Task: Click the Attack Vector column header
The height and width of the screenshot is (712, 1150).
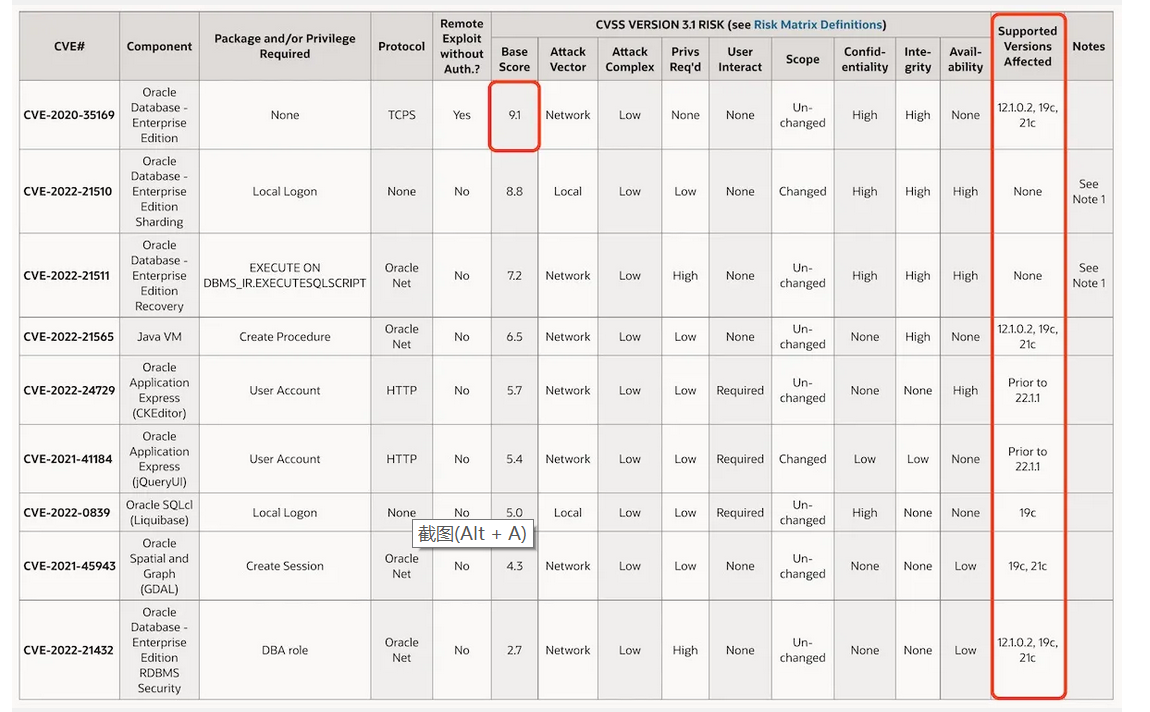Action: pos(568,59)
